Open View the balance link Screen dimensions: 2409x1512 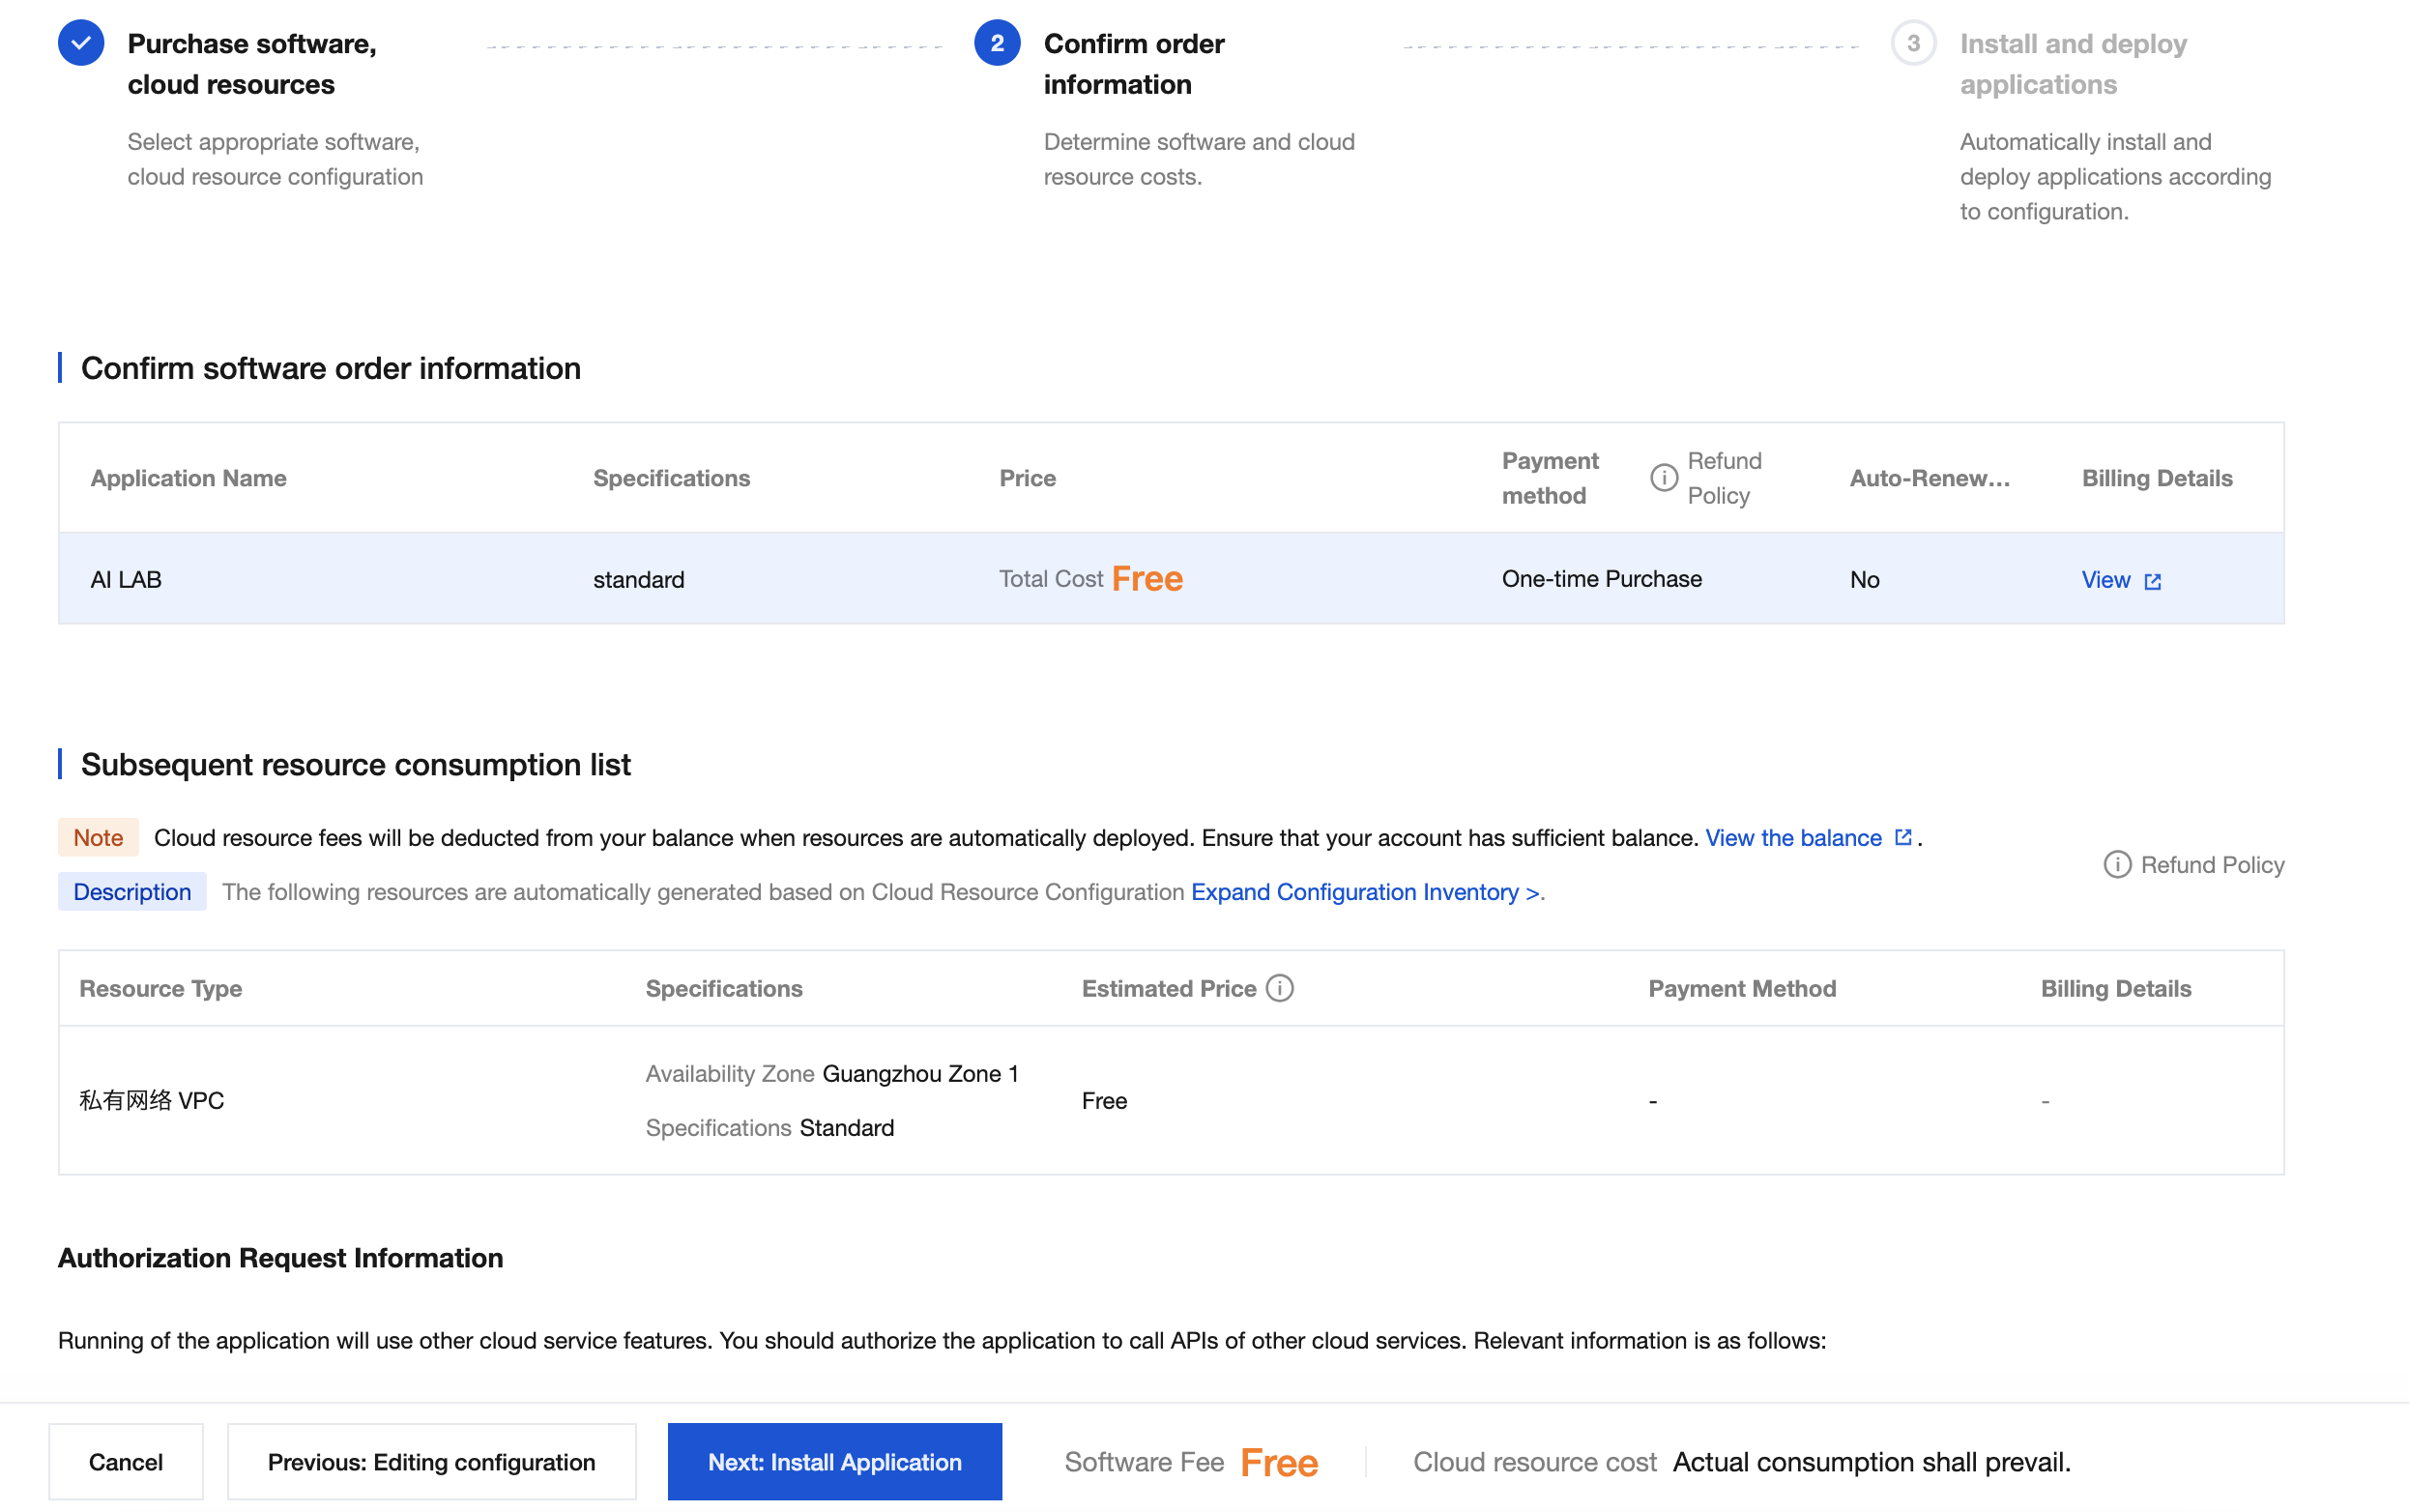coord(1792,837)
